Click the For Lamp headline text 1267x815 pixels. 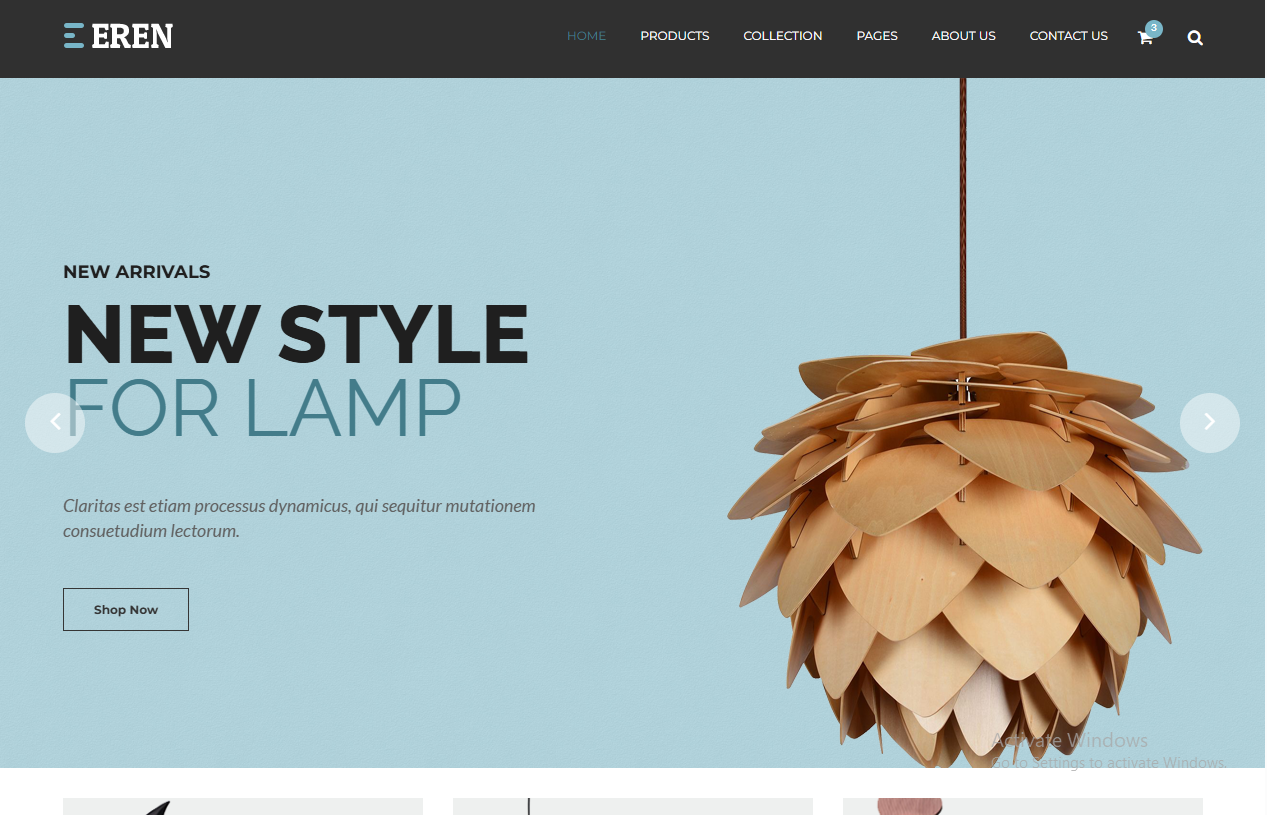[263, 408]
